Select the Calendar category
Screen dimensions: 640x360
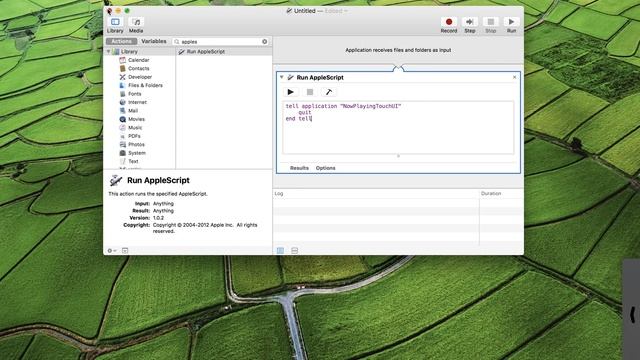[x=138, y=60]
